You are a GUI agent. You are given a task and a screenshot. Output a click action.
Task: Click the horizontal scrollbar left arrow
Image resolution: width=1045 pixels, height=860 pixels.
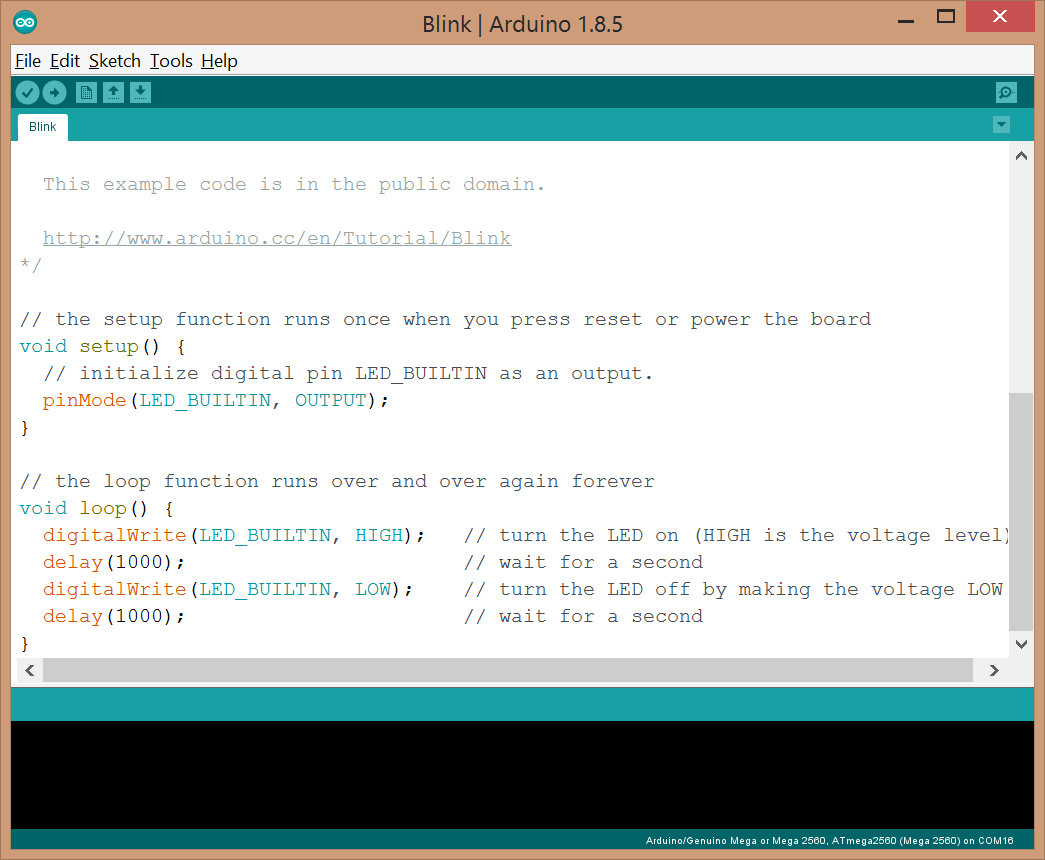[x=29, y=670]
